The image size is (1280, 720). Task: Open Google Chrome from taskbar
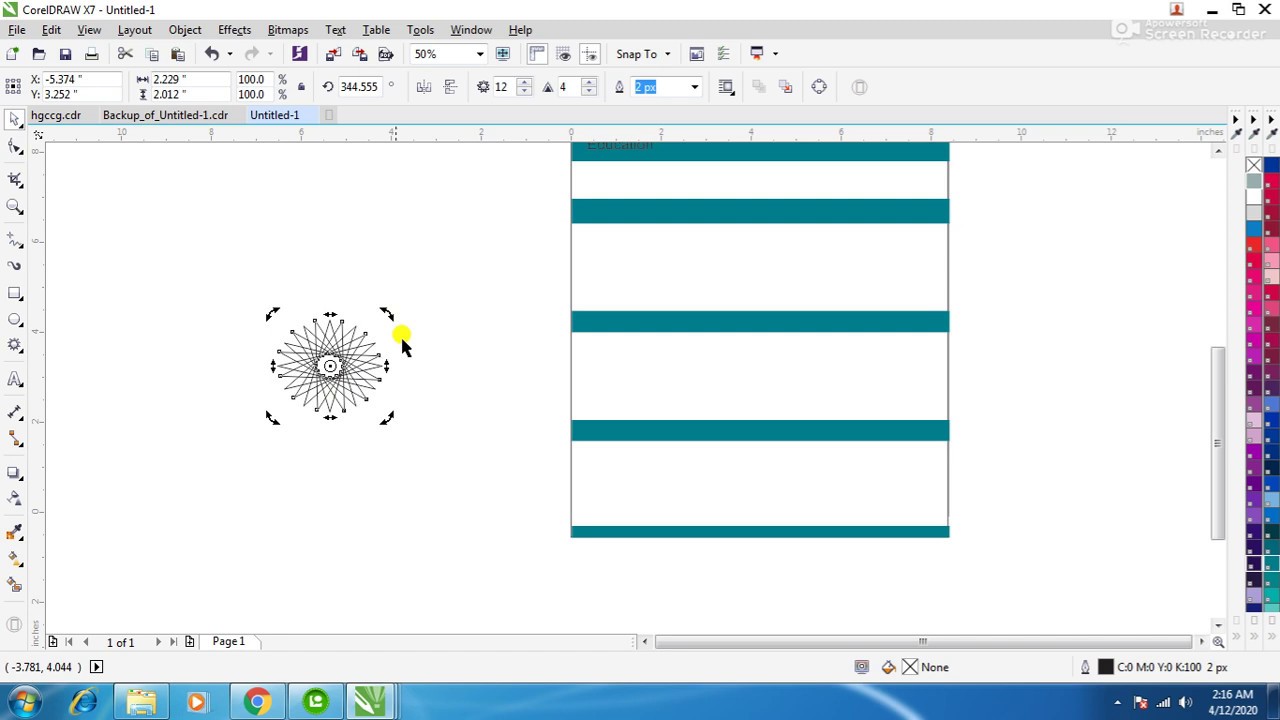point(257,702)
